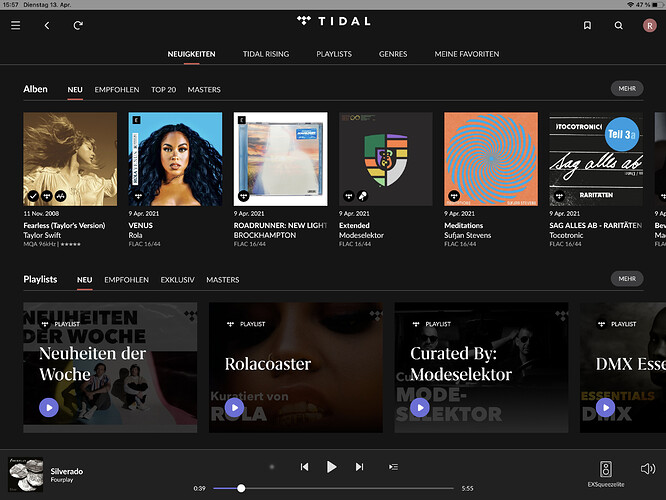This screenshot has height=500, width=666.
Task: Select EXSqueezelite player device icon
Action: click(x=606, y=469)
